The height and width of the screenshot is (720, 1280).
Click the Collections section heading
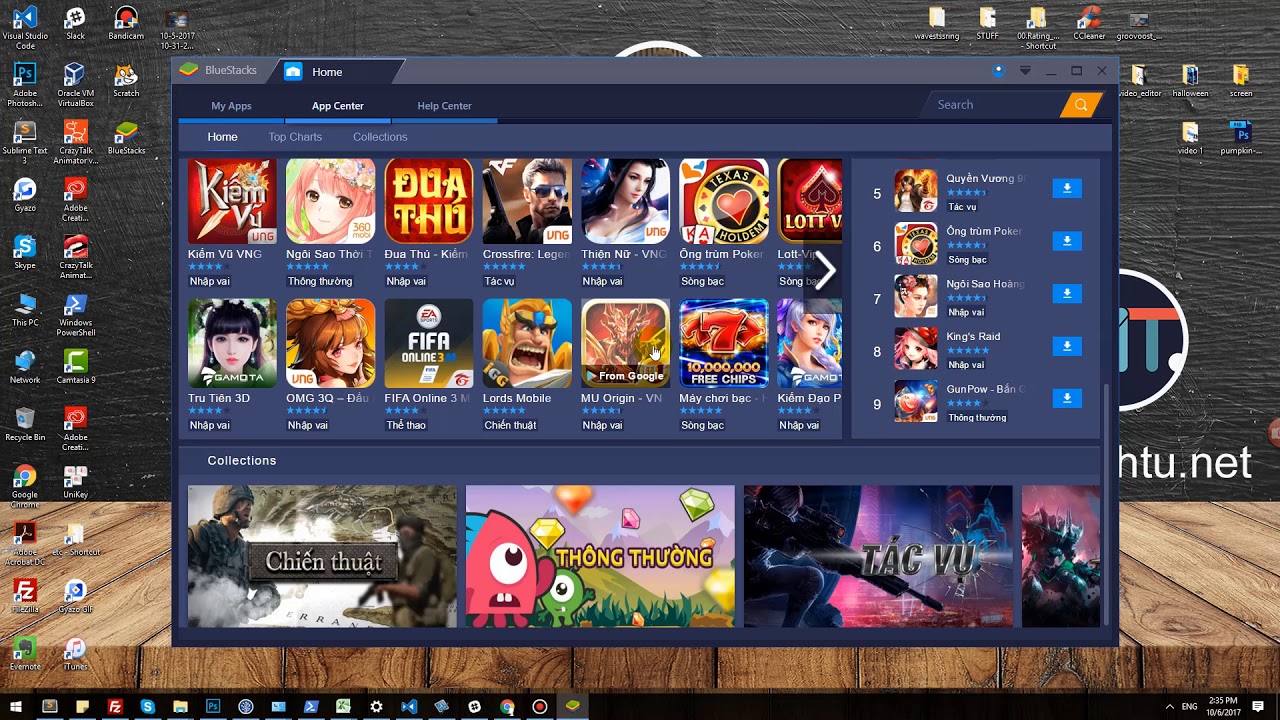click(x=242, y=460)
